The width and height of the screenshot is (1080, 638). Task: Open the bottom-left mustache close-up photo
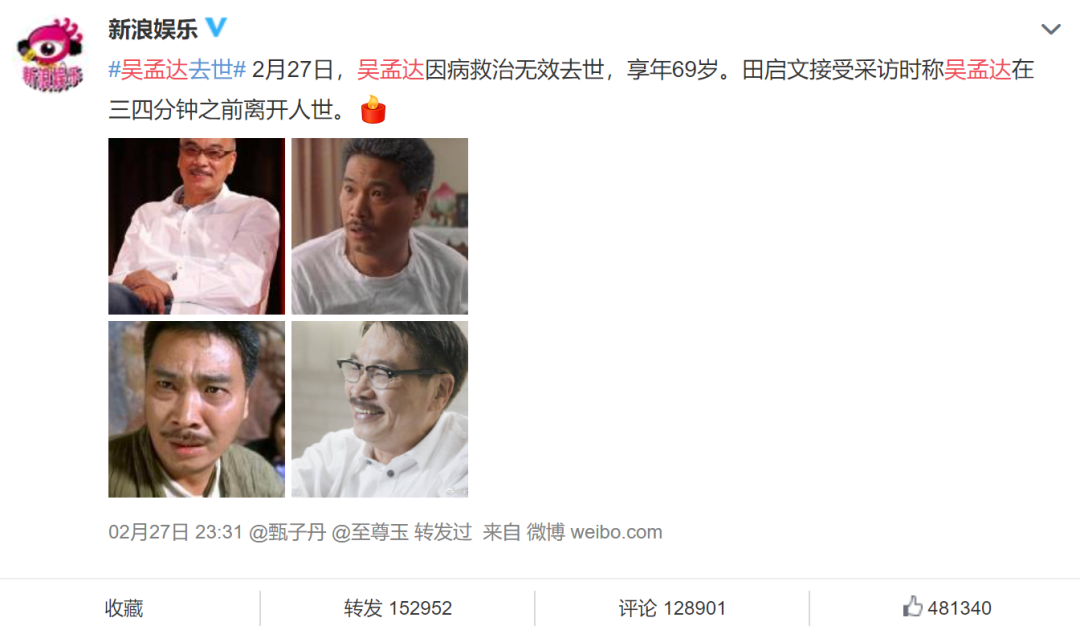click(196, 409)
